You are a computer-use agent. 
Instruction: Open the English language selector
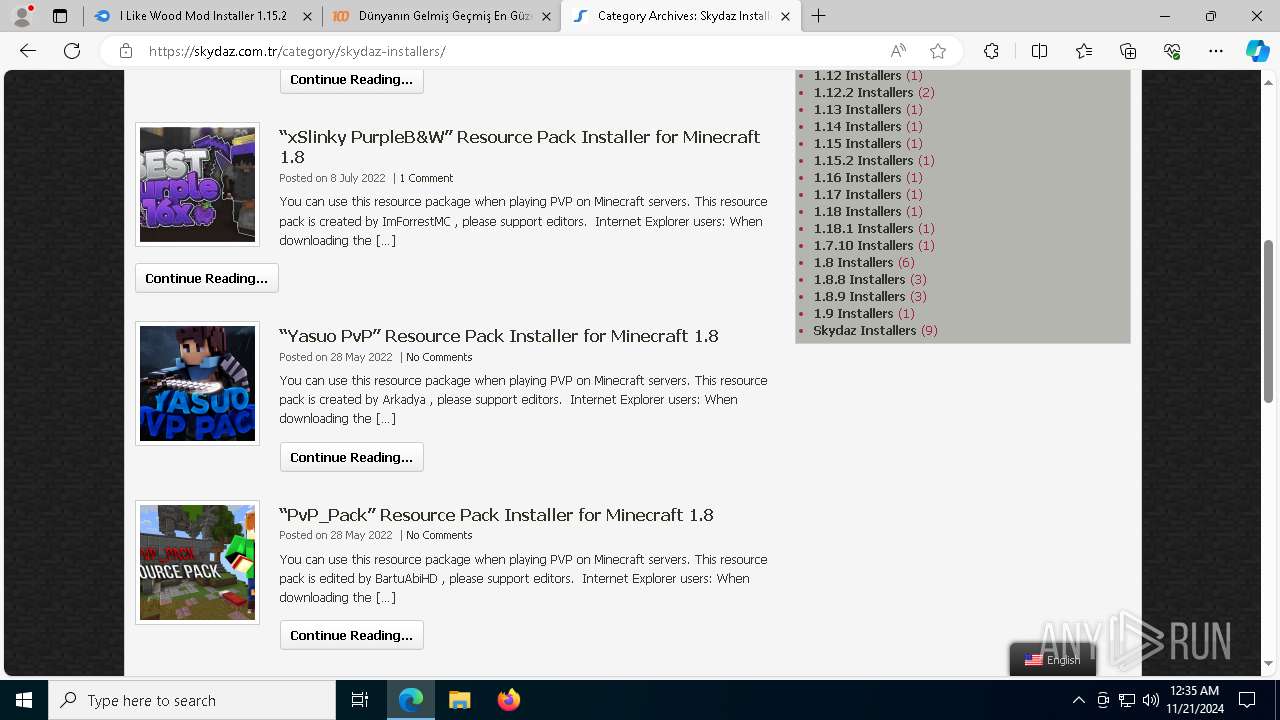(x=1053, y=660)
